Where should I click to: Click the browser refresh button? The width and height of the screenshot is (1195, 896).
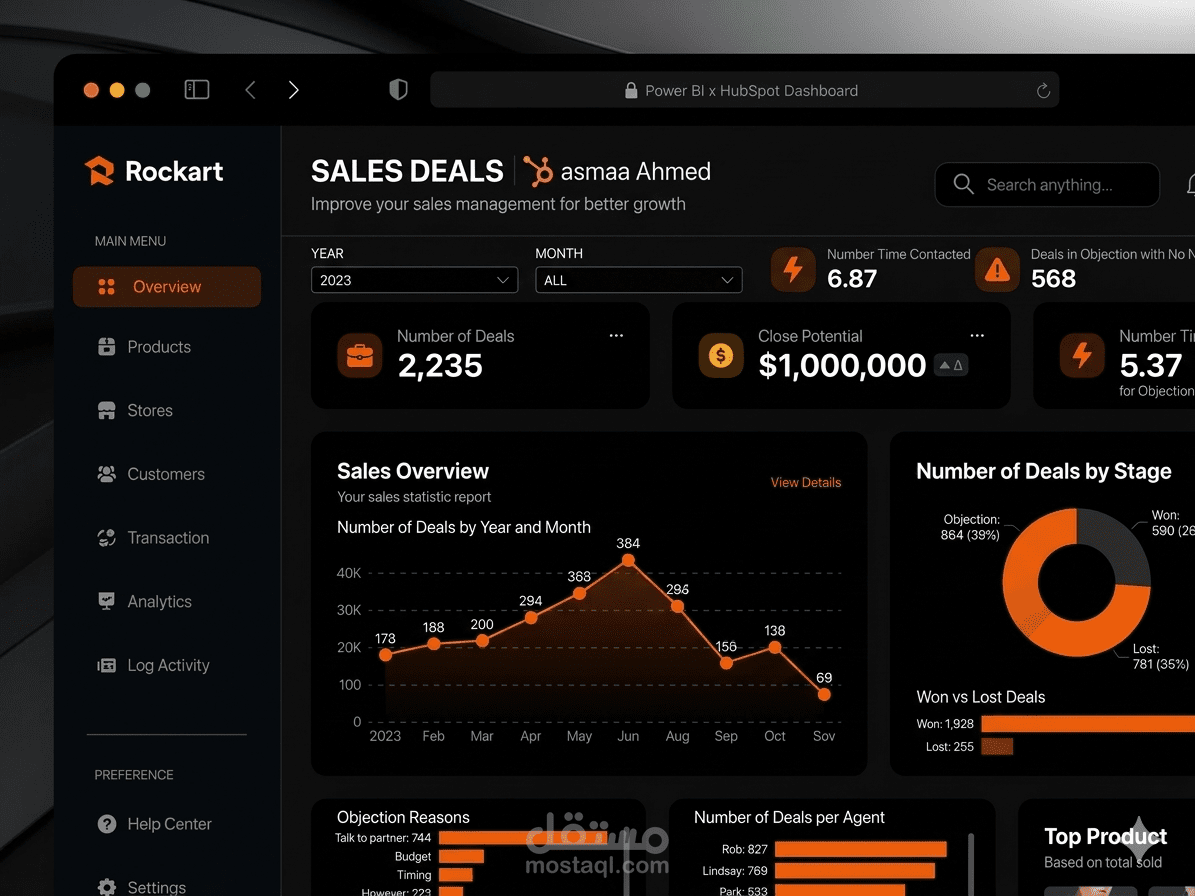coord(1043,90)
